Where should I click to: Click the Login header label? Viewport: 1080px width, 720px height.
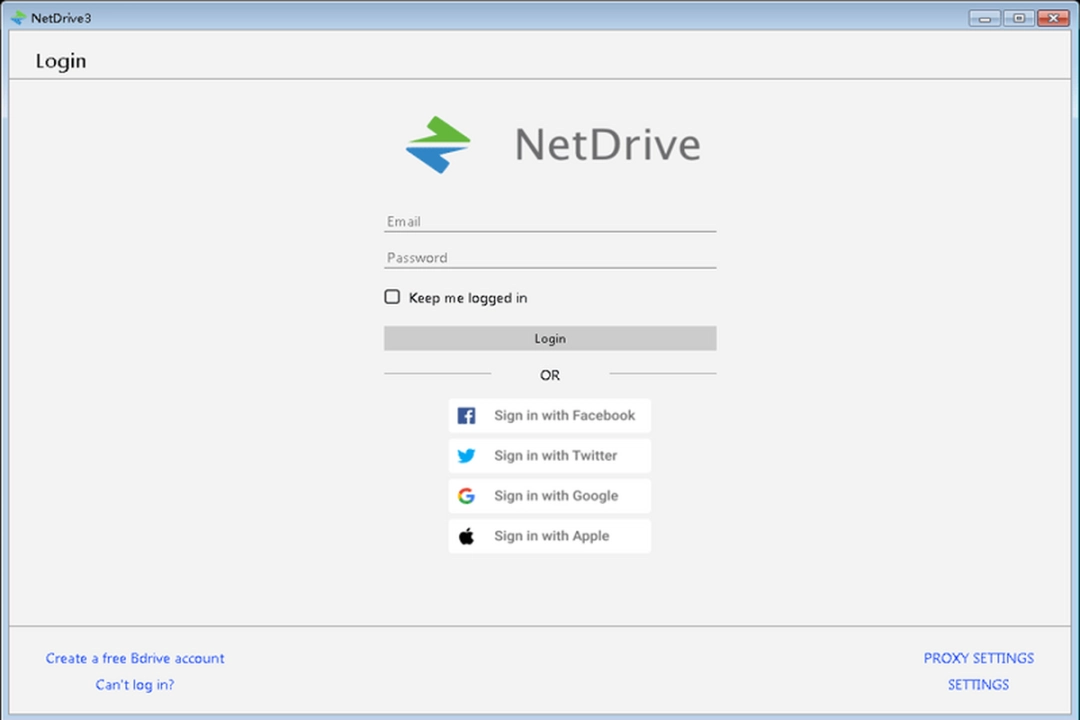[61, 60]
